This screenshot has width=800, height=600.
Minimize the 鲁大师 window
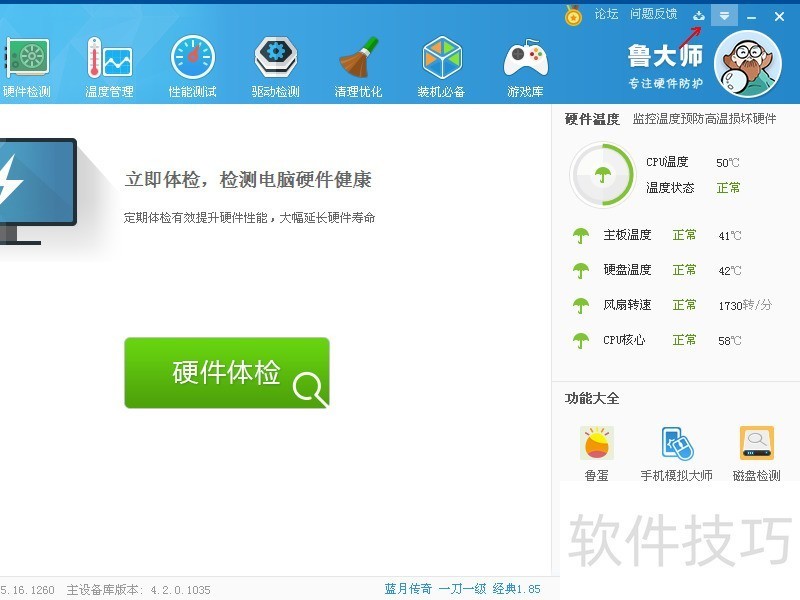pyautogui.click(x=752, y=17)
